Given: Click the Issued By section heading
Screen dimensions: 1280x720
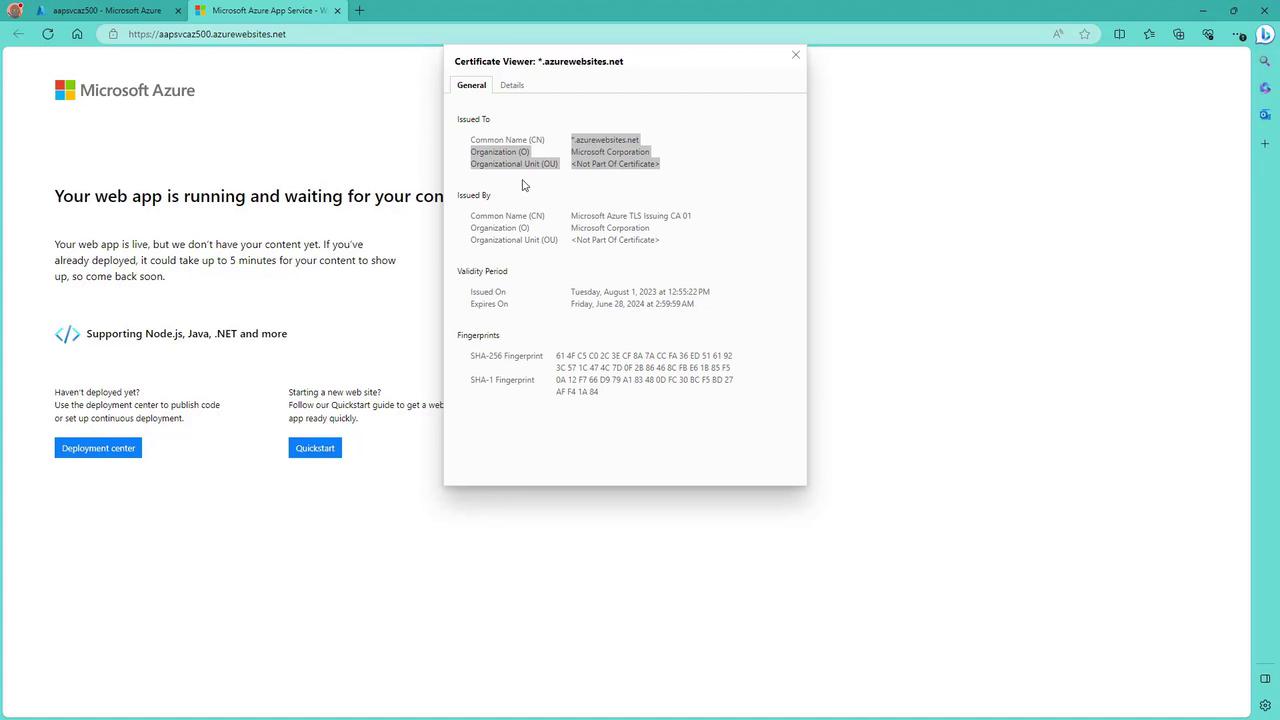Looking at the screenshot, I should [474, 195].
